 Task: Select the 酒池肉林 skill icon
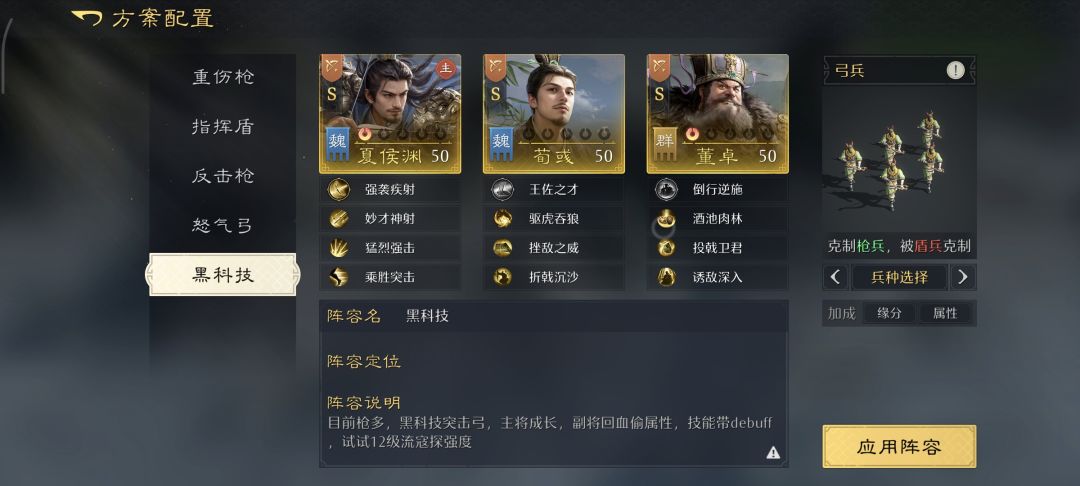(x=666, y=219)
